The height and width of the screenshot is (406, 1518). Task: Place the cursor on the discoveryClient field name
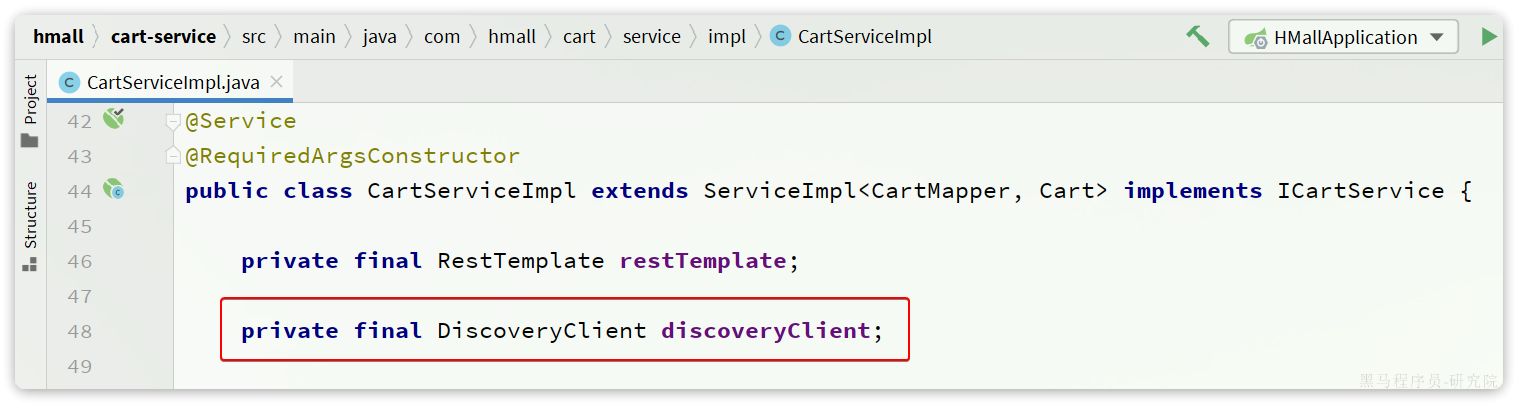[765, 331]
